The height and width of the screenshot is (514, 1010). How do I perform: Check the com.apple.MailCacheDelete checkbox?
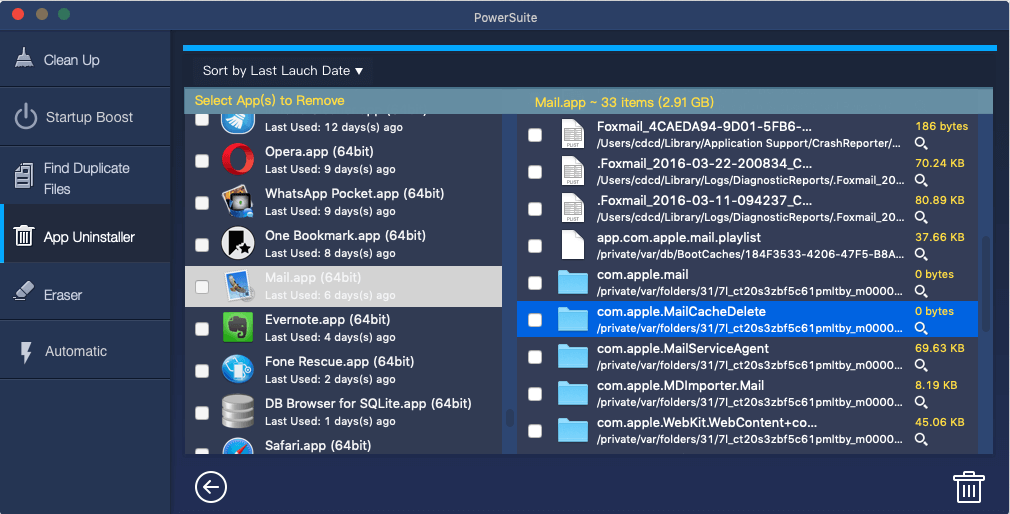click(535, 320)
